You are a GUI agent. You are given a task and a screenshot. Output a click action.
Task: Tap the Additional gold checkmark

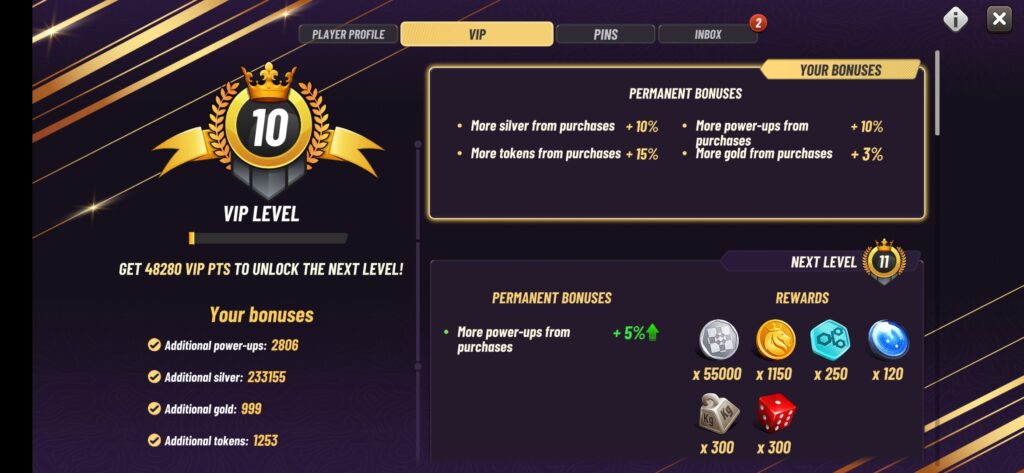tap(154, 409)
